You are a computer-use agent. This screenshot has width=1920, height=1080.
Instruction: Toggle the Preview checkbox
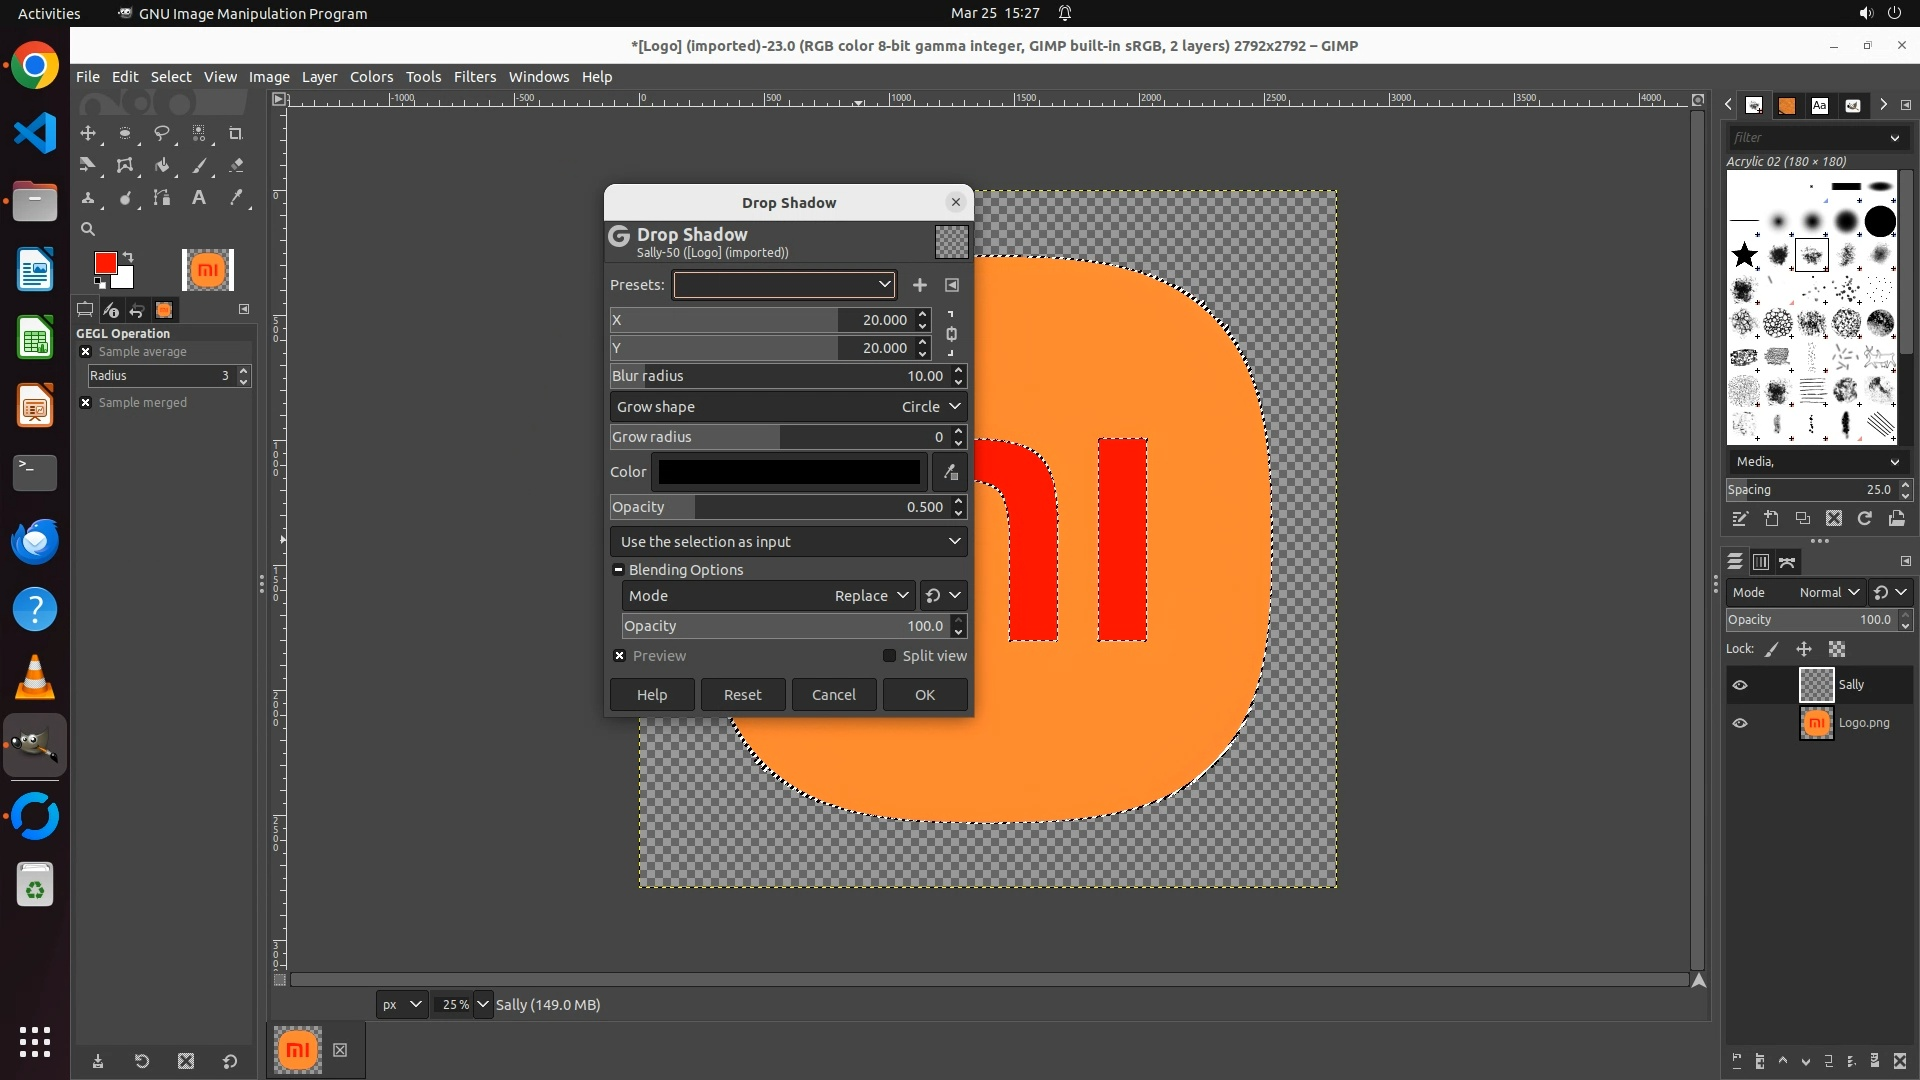click(620, 656)
